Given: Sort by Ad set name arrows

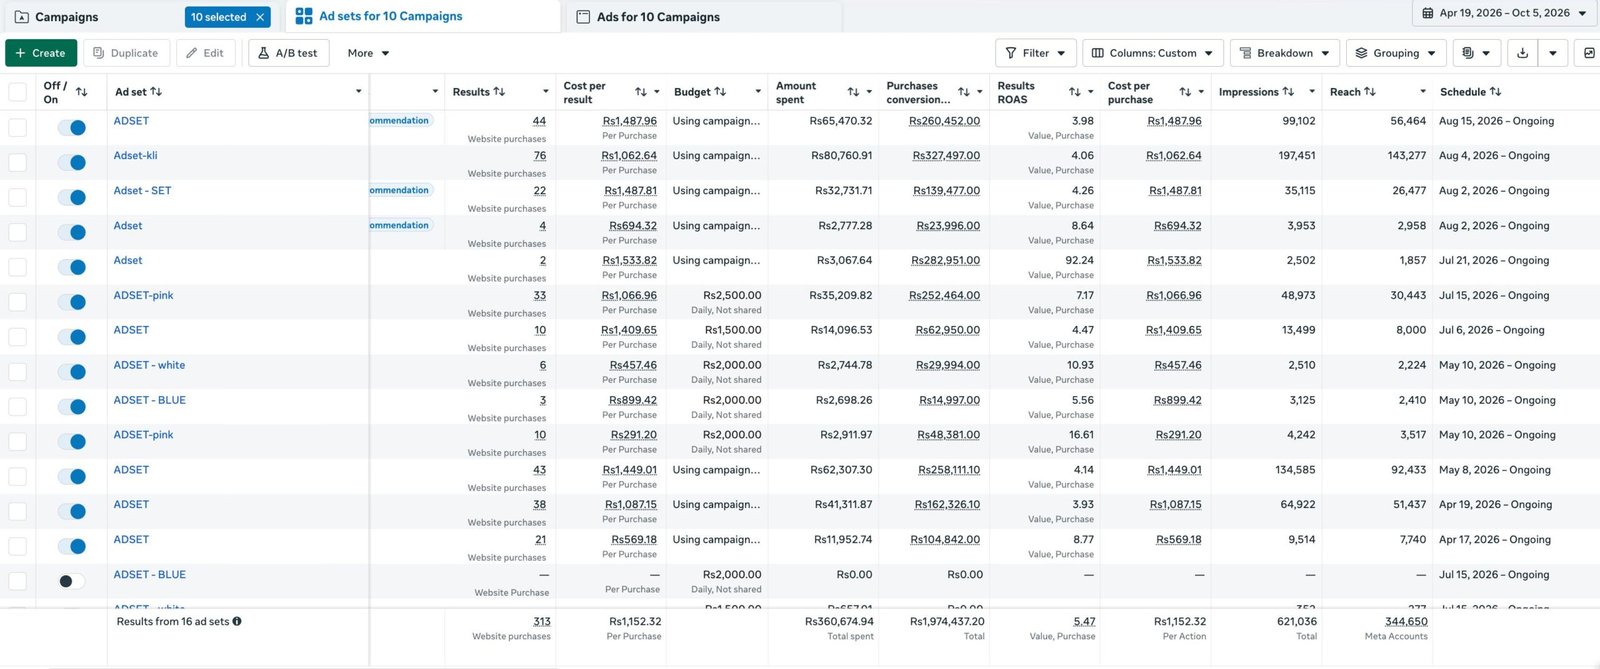Looking at the screenshot, I should coord(156,92).
